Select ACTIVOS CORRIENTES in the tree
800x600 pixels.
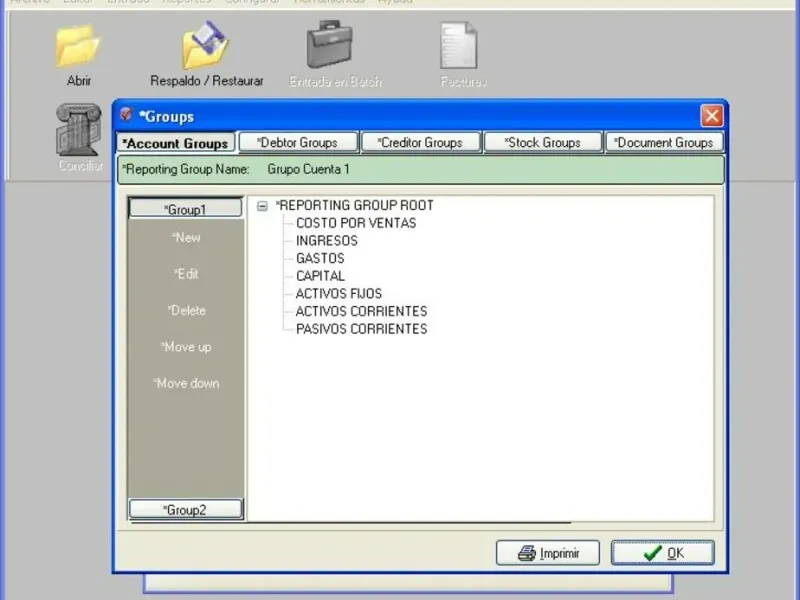[362, 311]
